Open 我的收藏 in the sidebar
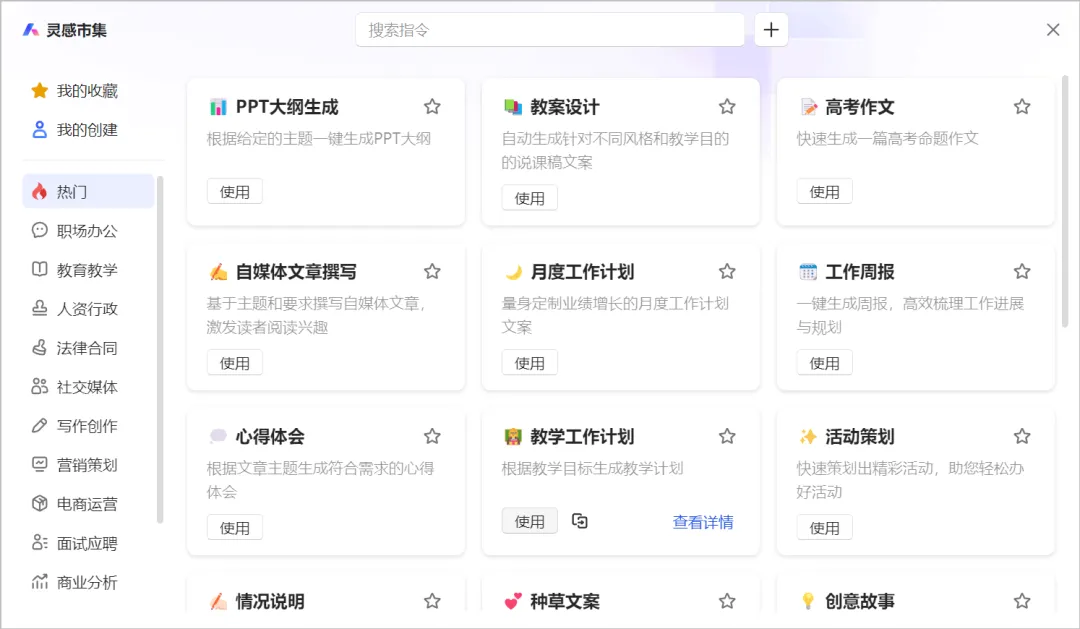This screenshot has width=1080, height=629. point(75,90)
